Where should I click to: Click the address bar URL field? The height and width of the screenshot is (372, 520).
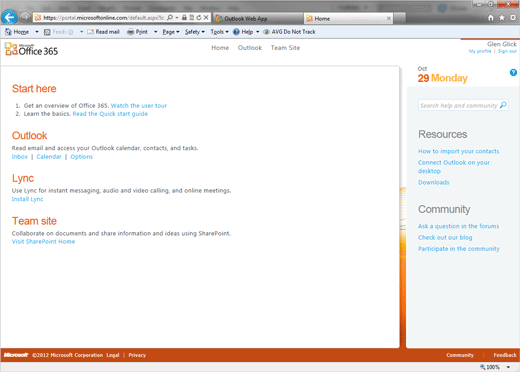pos(103,18)
